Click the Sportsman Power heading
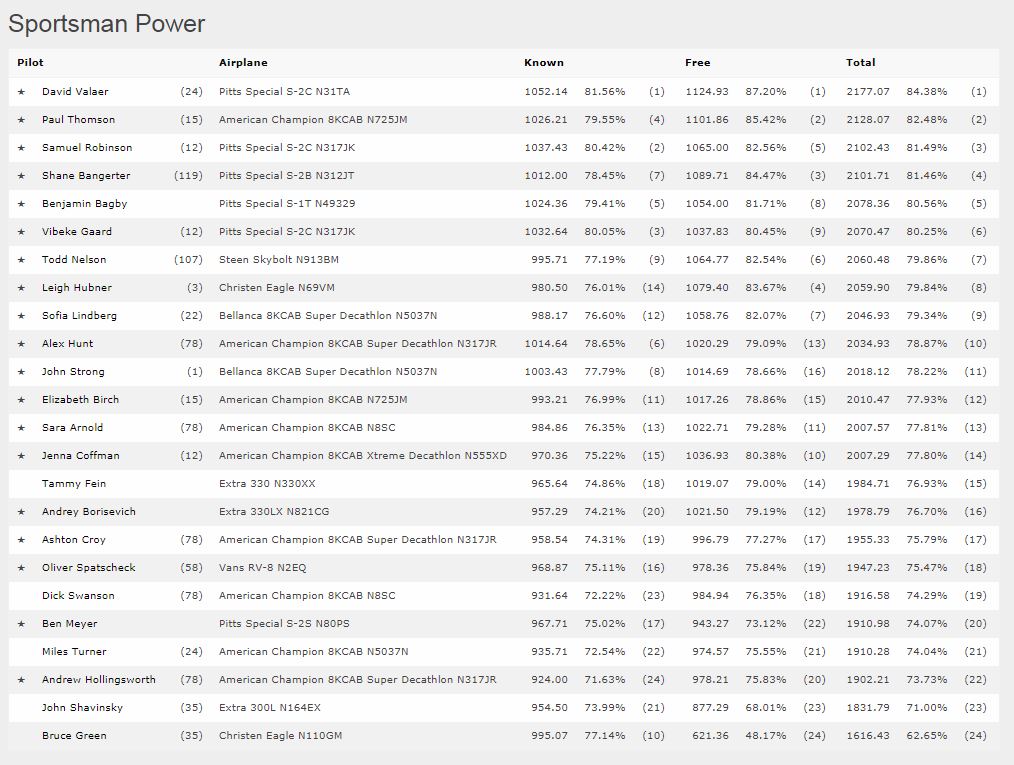 (107, 24)
